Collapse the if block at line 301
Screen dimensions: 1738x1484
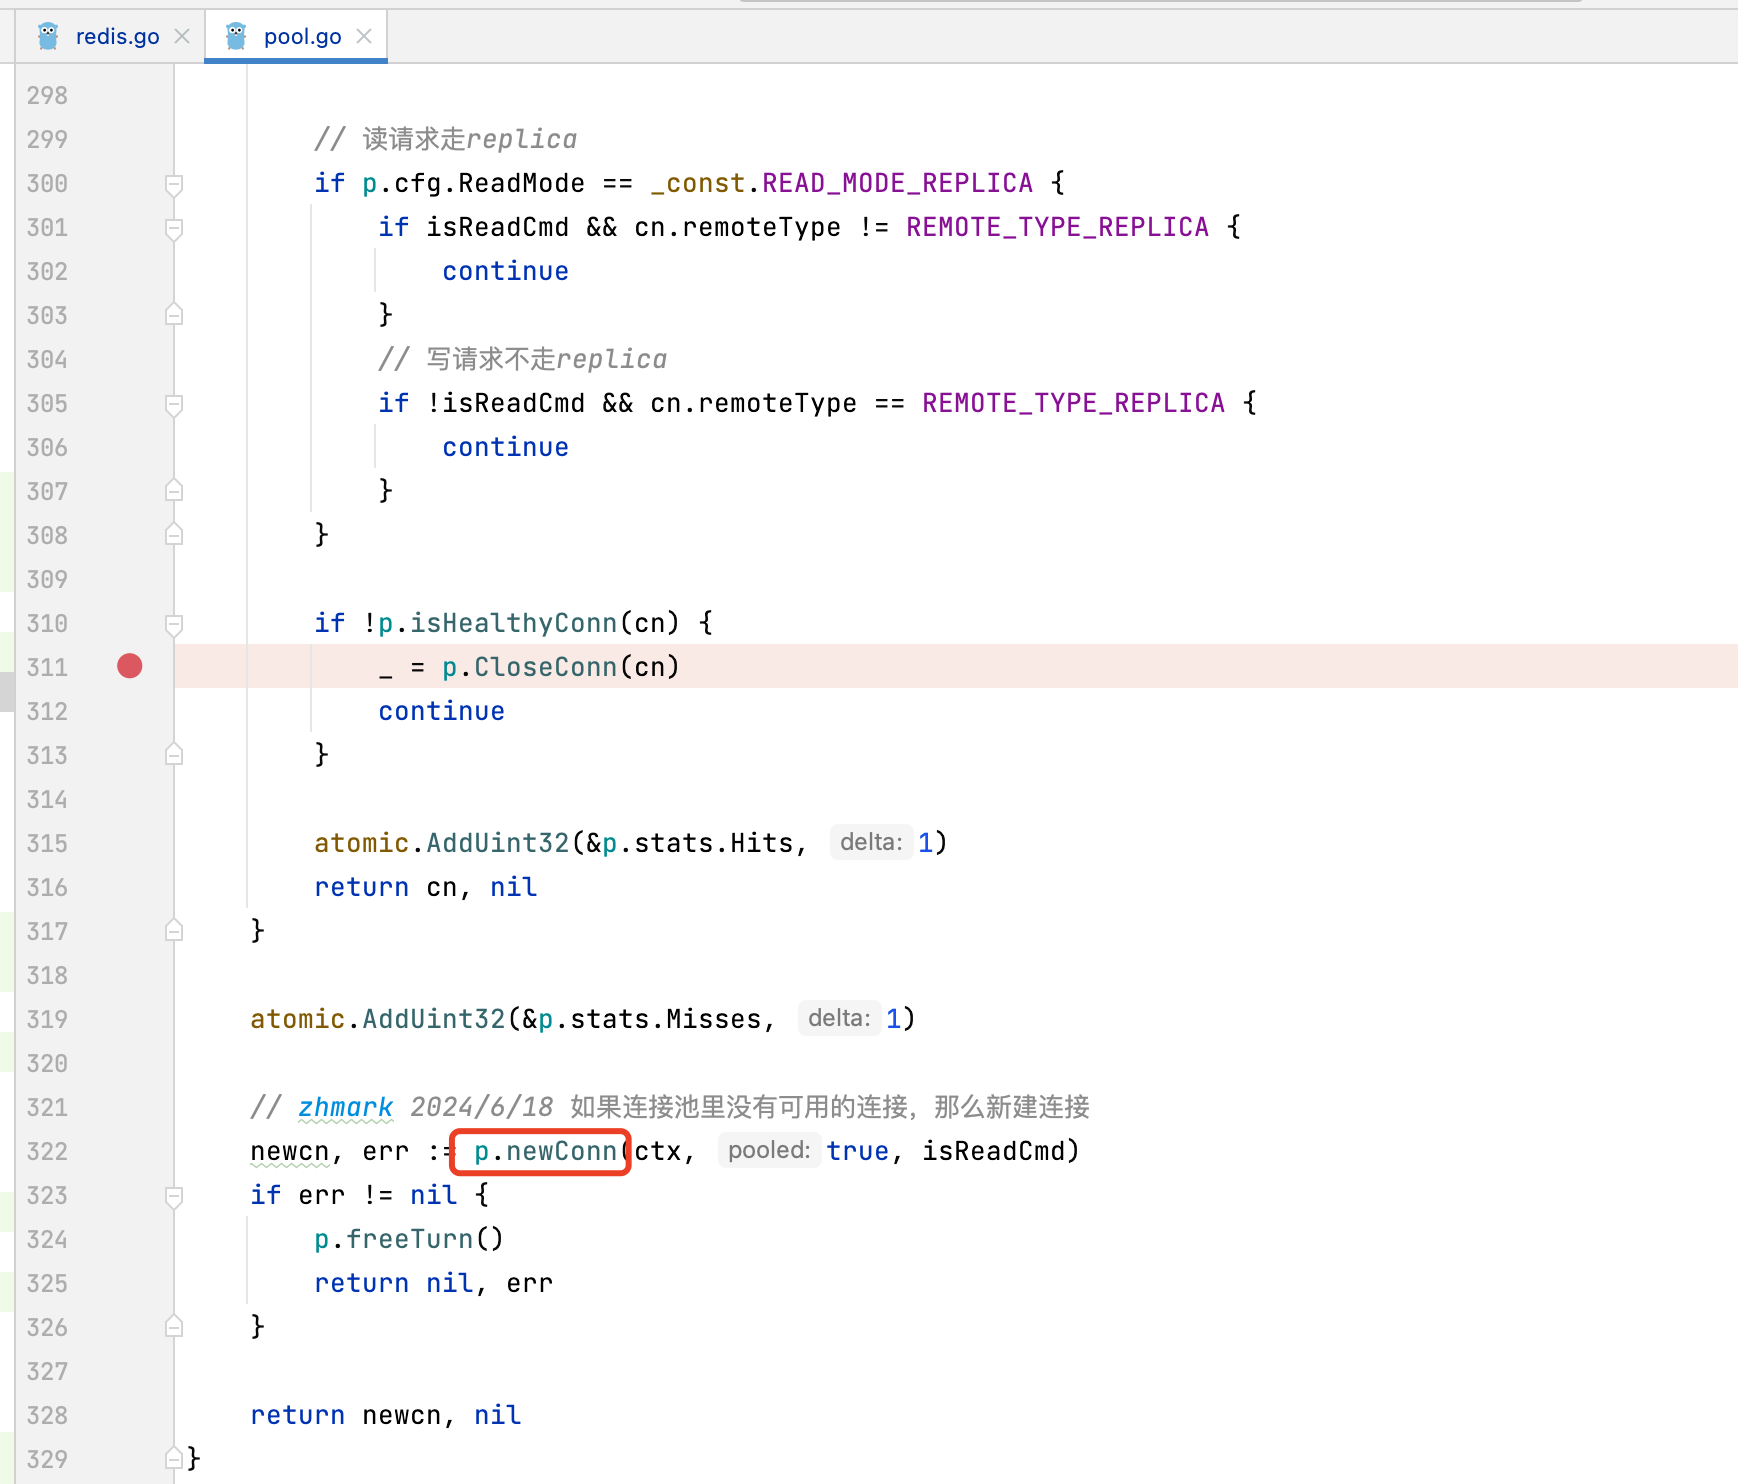(x=174, y=228)
